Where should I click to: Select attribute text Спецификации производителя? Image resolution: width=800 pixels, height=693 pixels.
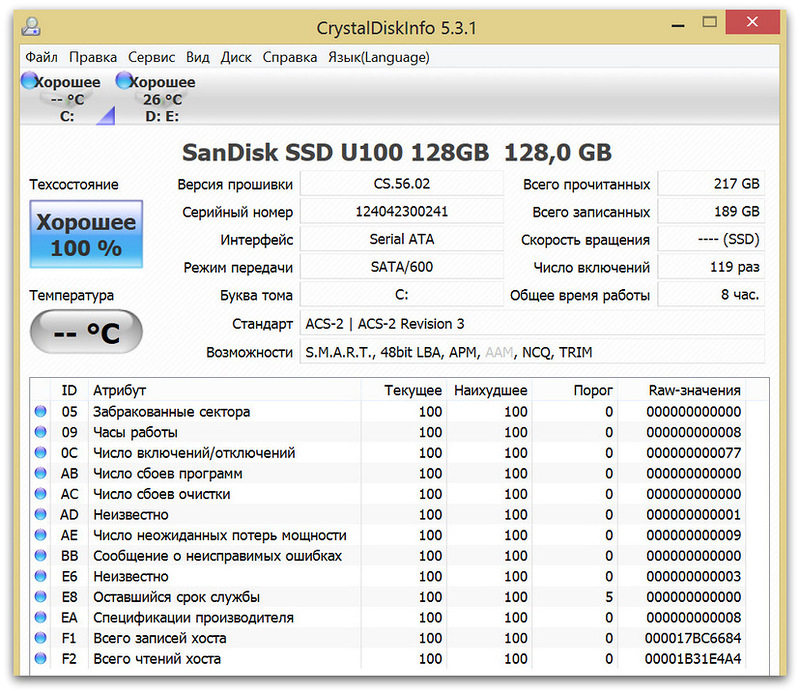tap(193, 617)
